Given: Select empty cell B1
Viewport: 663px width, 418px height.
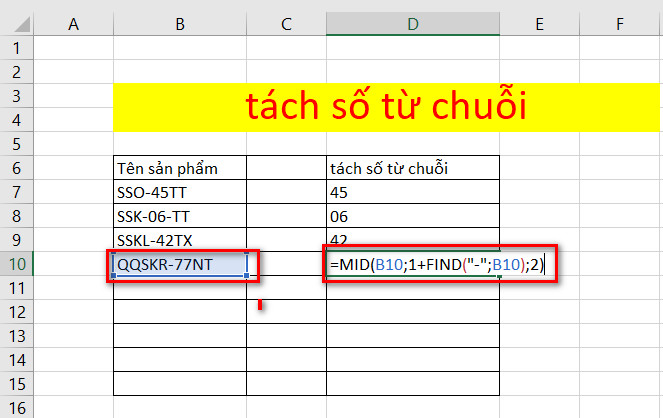Looking at the screenshot, I should [x=180, y=48].
